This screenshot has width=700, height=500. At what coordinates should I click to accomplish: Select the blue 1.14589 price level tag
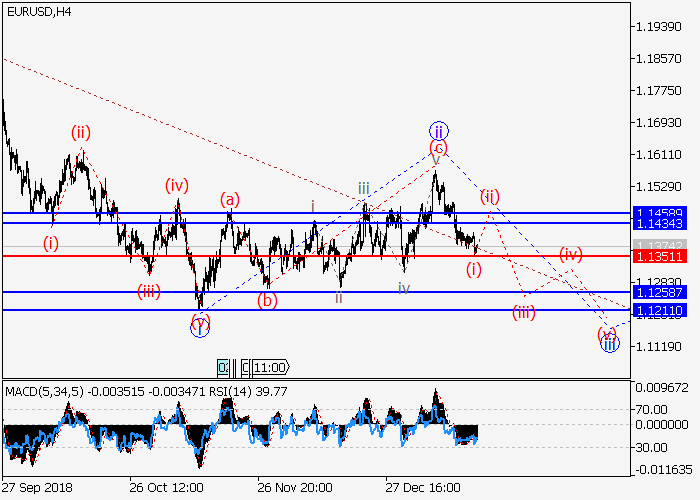[x=661, y=213]
